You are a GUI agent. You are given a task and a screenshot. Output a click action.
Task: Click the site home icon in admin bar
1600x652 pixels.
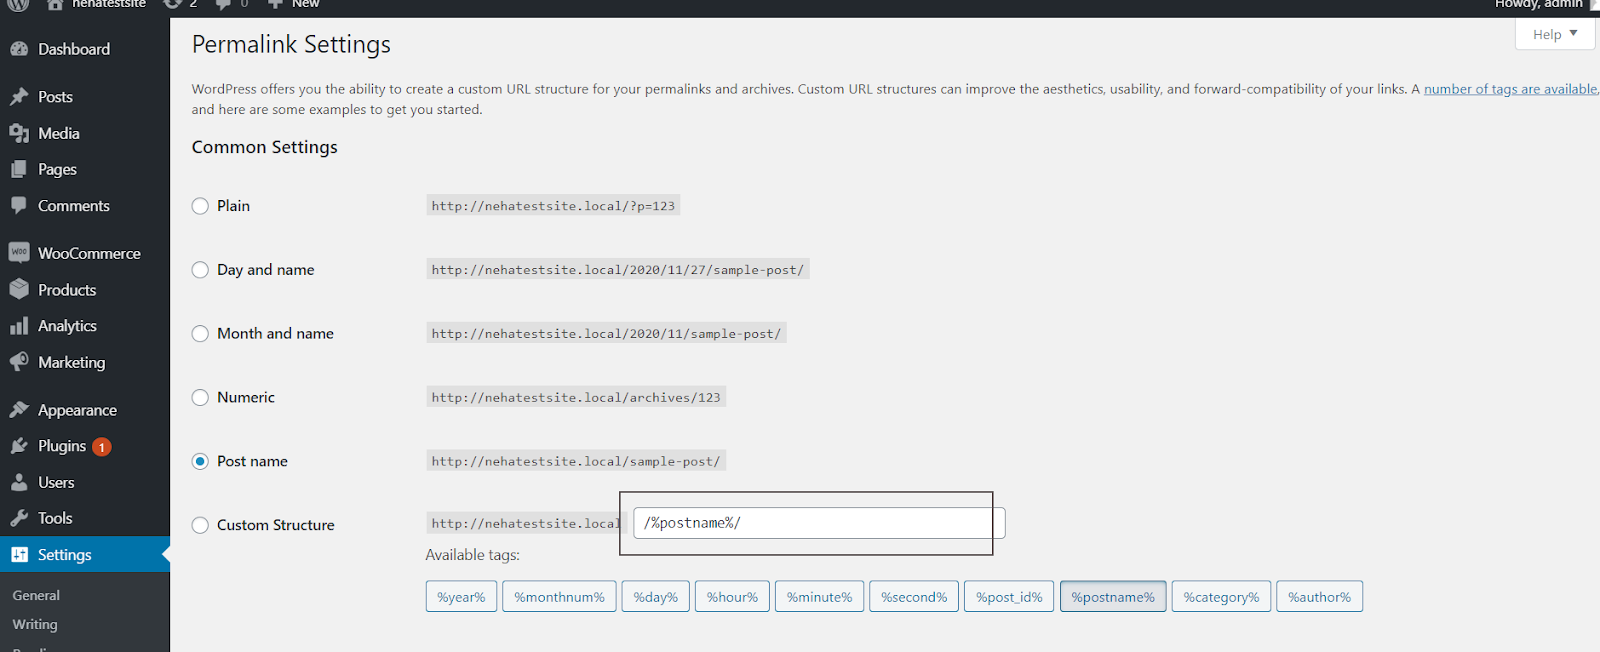point(55,5)
